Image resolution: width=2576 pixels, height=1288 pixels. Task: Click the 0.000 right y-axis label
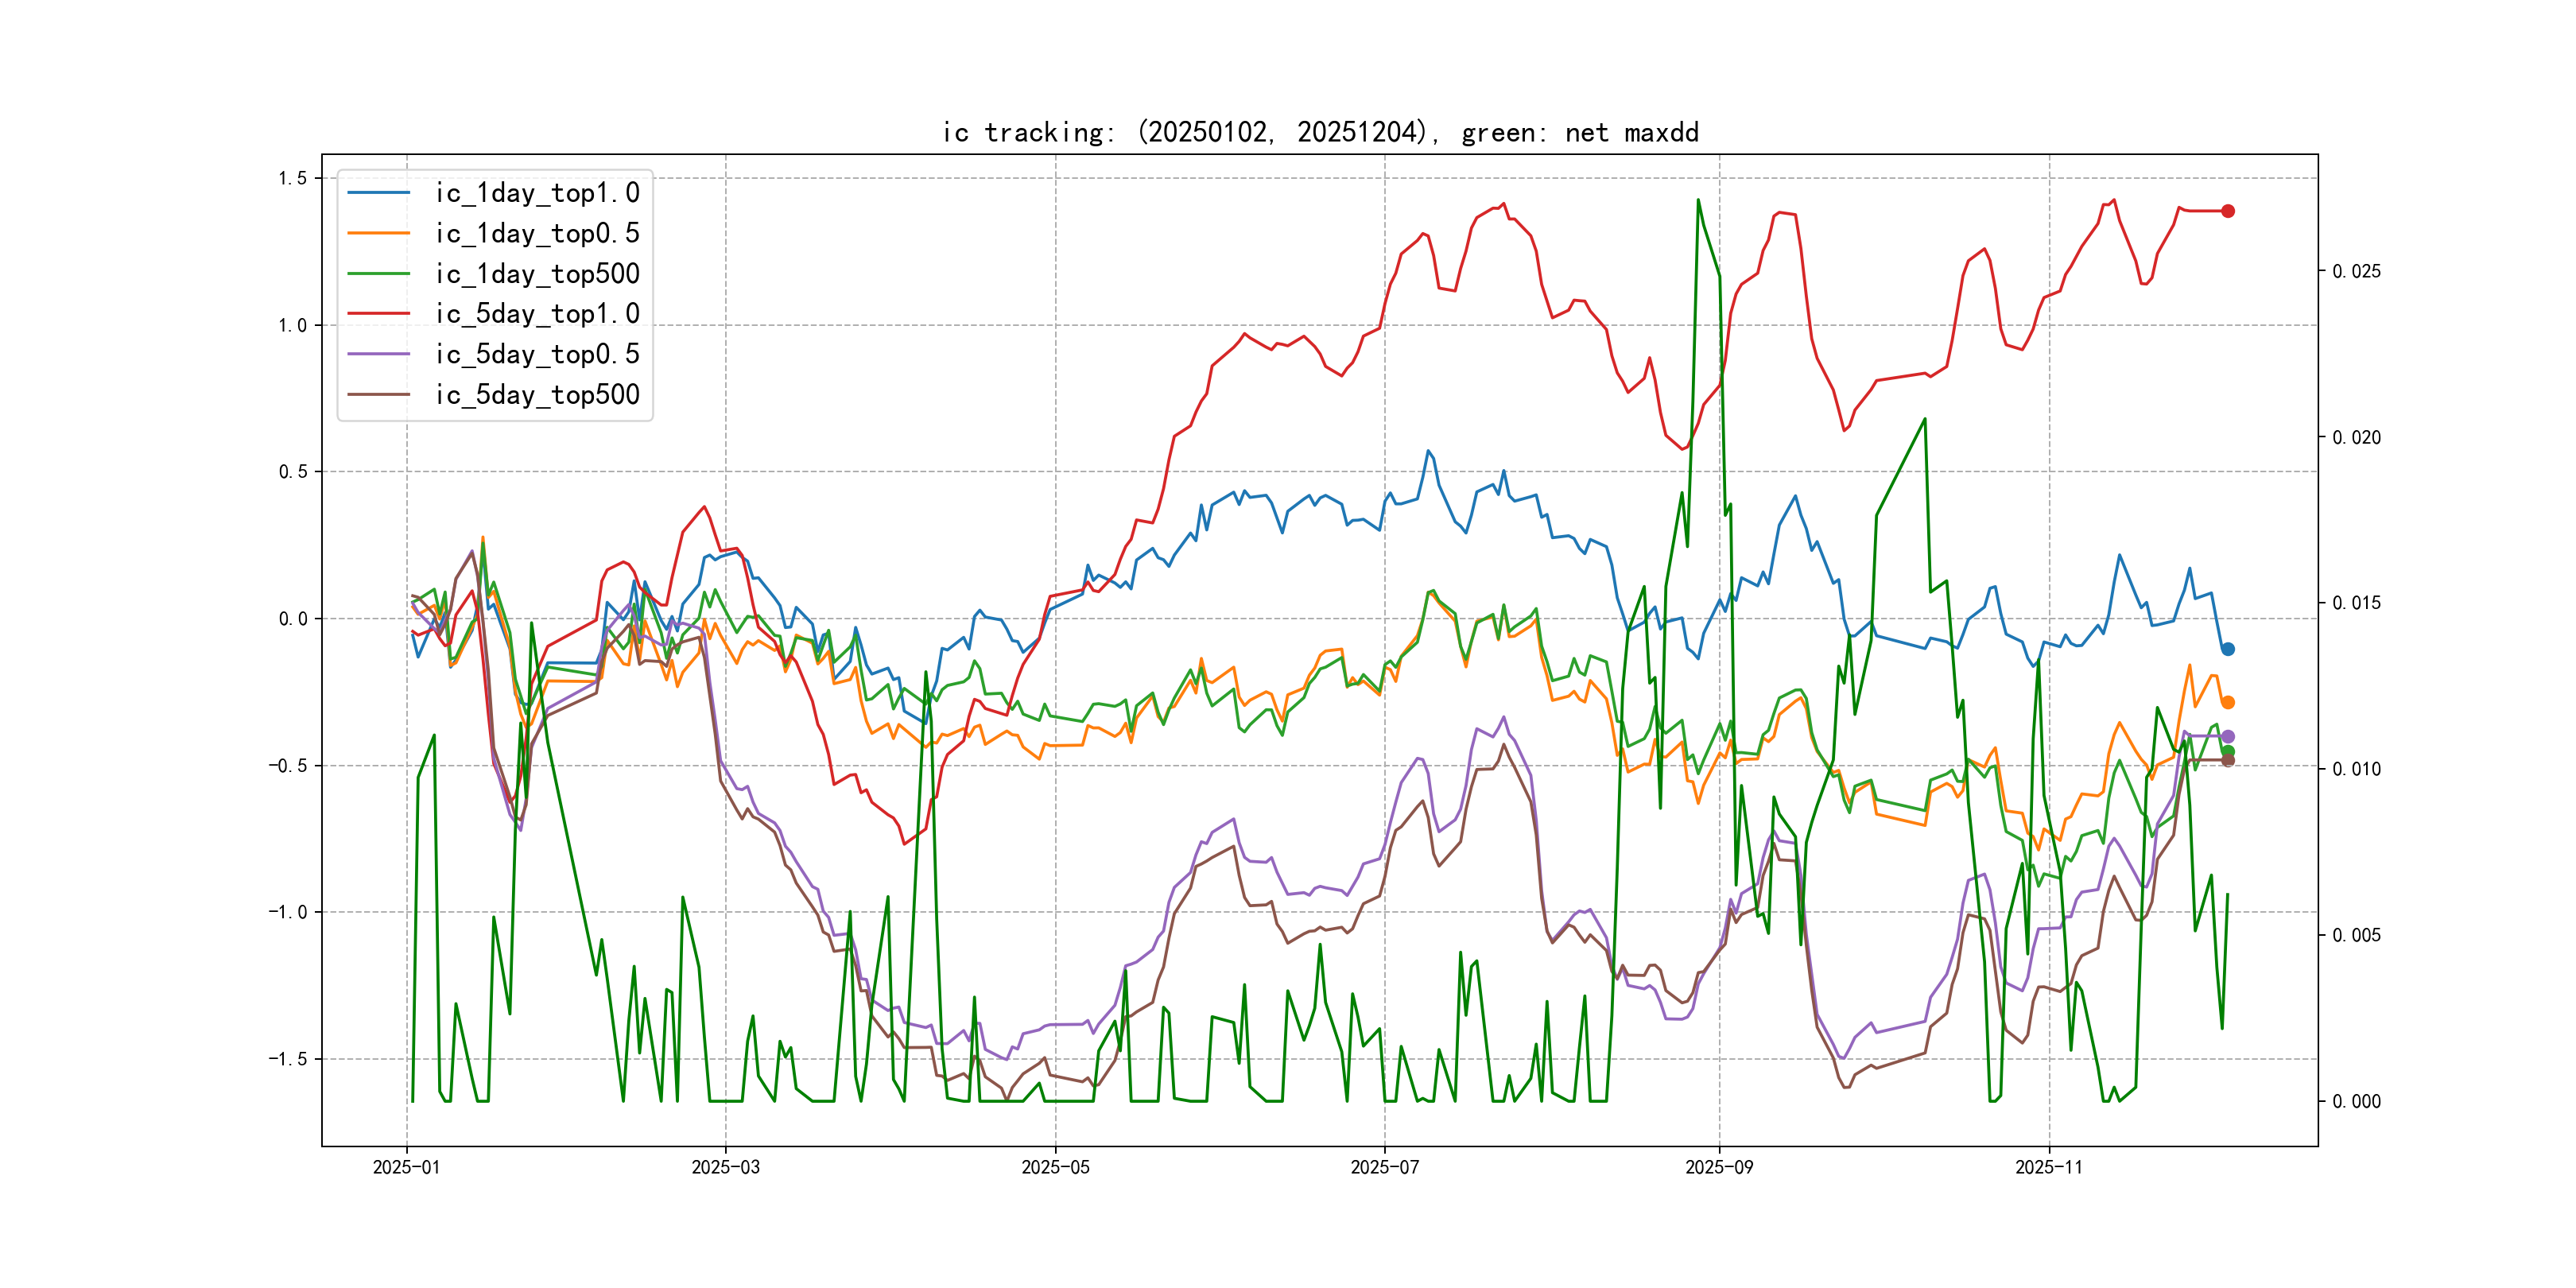[x=2356, y=1102]
